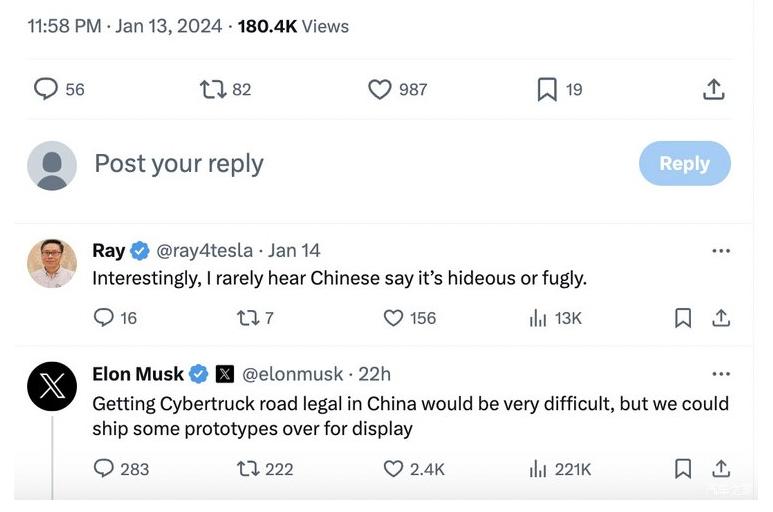Repost Ray's tweet
The height and width of the screenshot is (512, 773).
[x=246, y=318]
